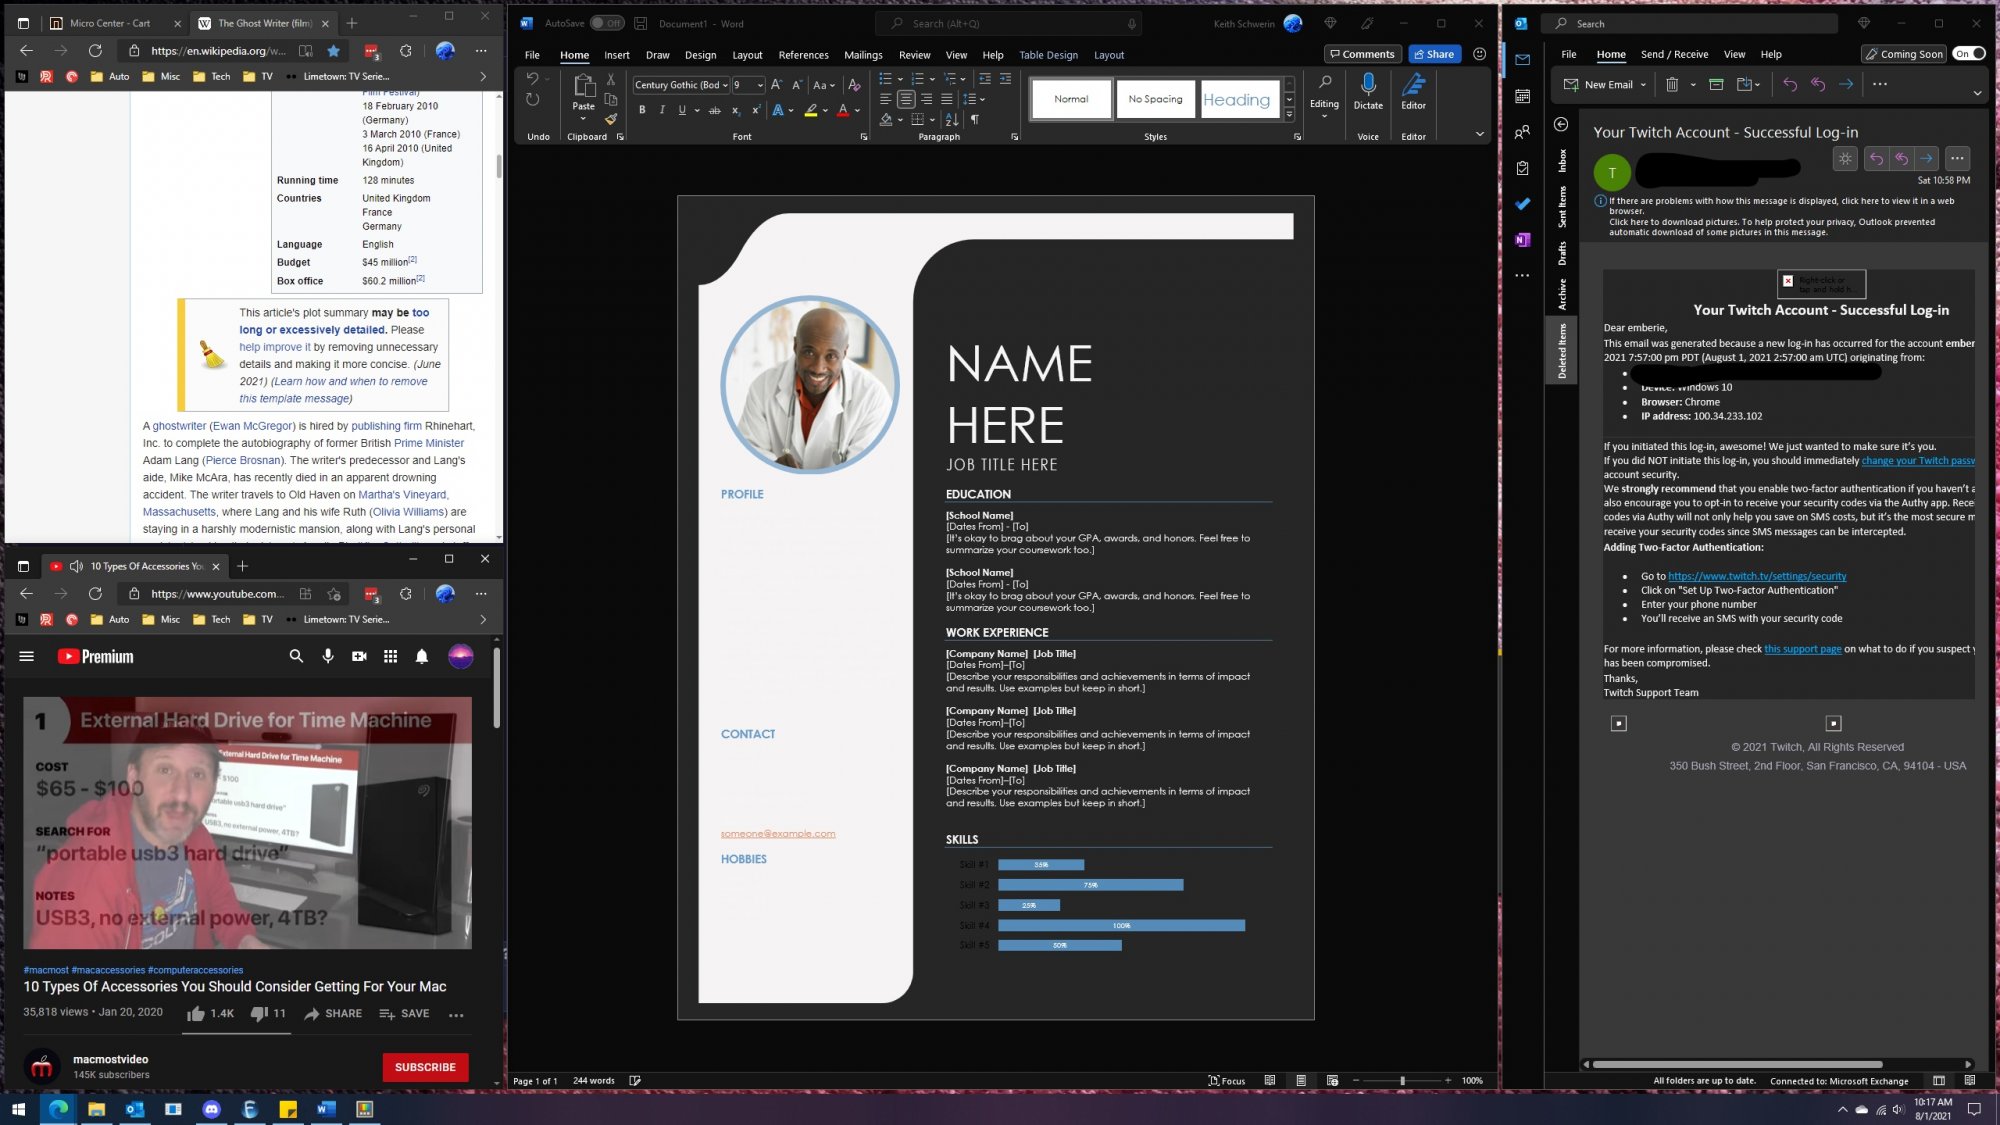Delete the open Twitch email
Image resolution: width=2000 pixels, height=1125 pixels.
1671,85
